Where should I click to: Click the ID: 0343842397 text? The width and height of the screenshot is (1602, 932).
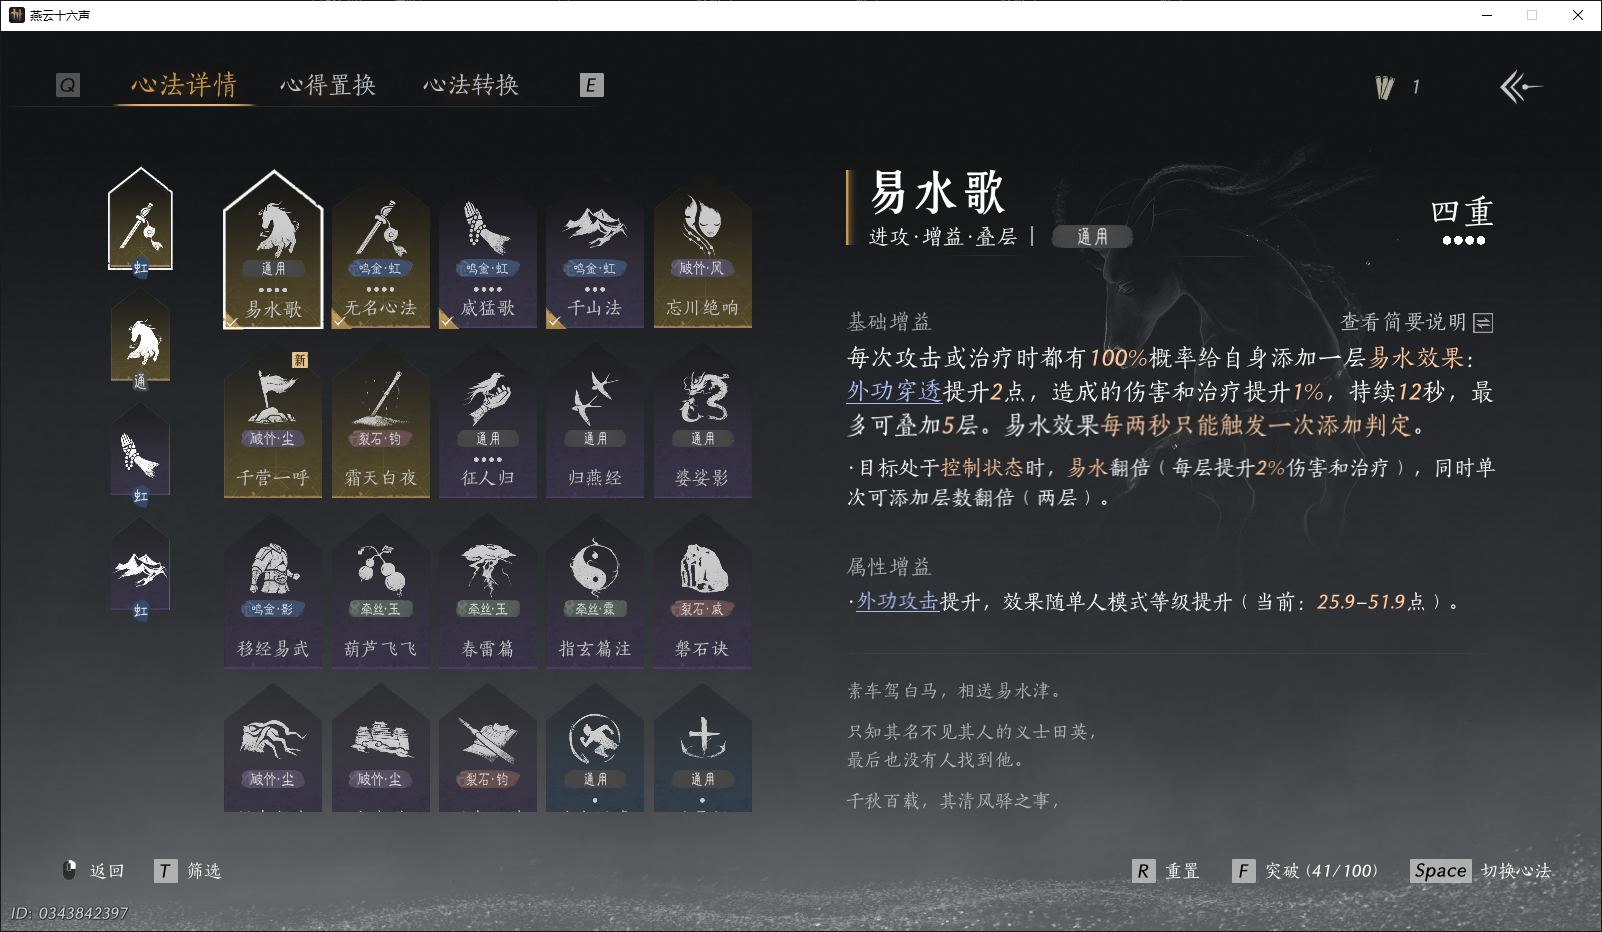pos(70,913)
